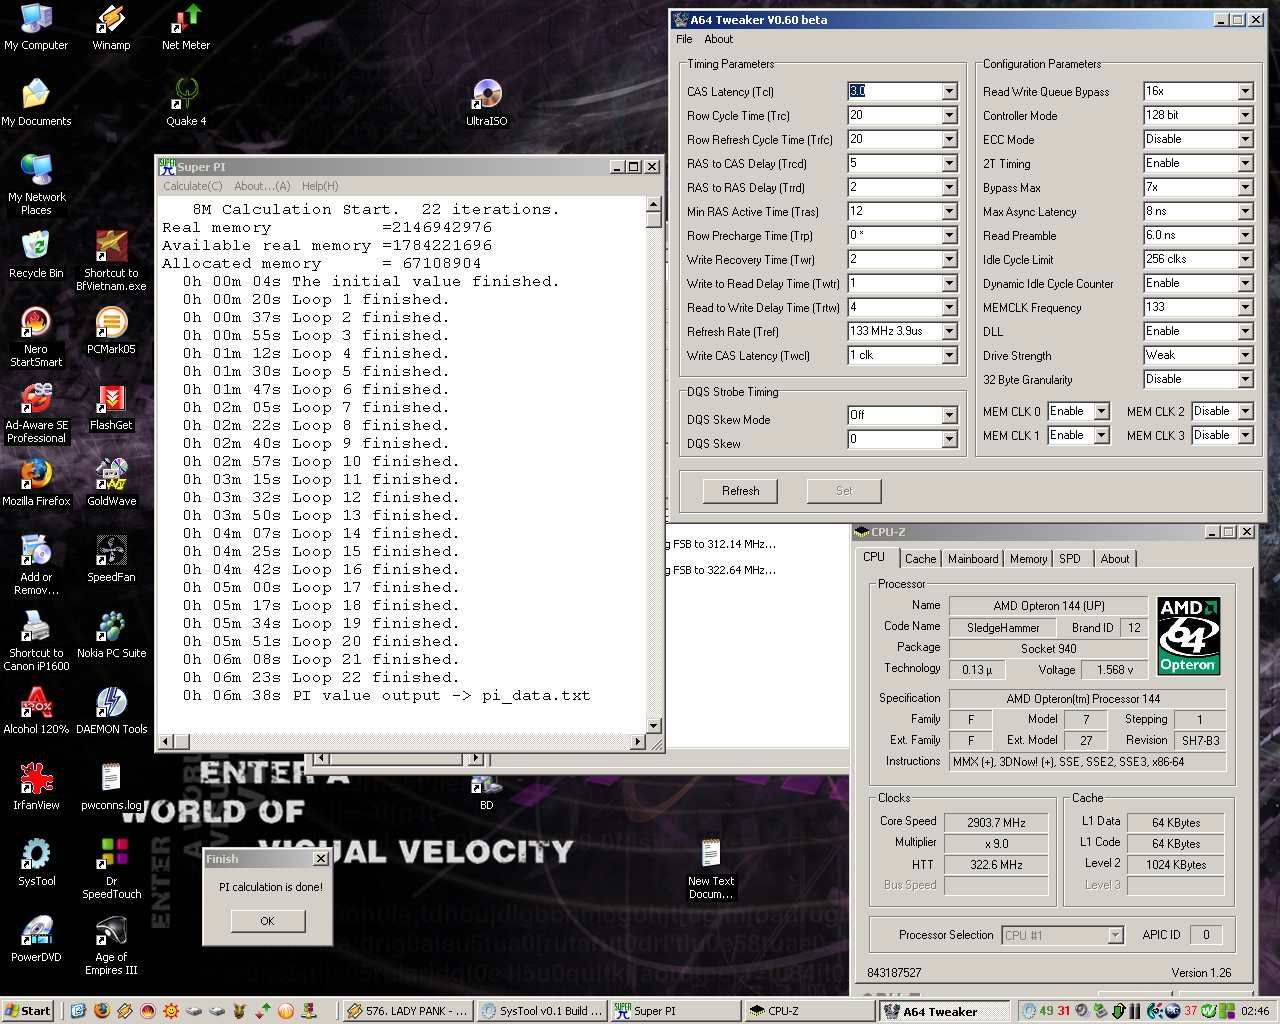Expand Drive Strength dropdown
1280x1024 pixels.
coord(1245,355)
